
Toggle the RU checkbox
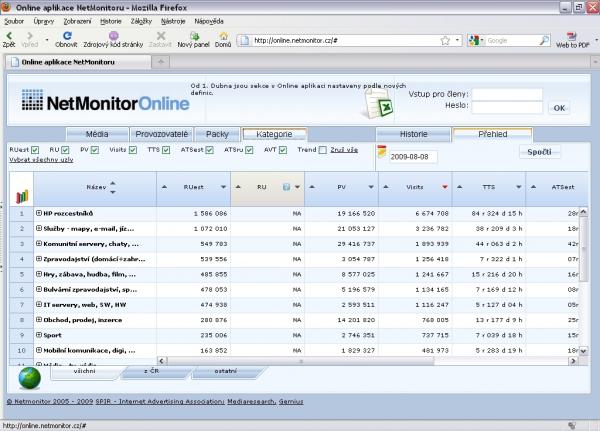[65, 150]
